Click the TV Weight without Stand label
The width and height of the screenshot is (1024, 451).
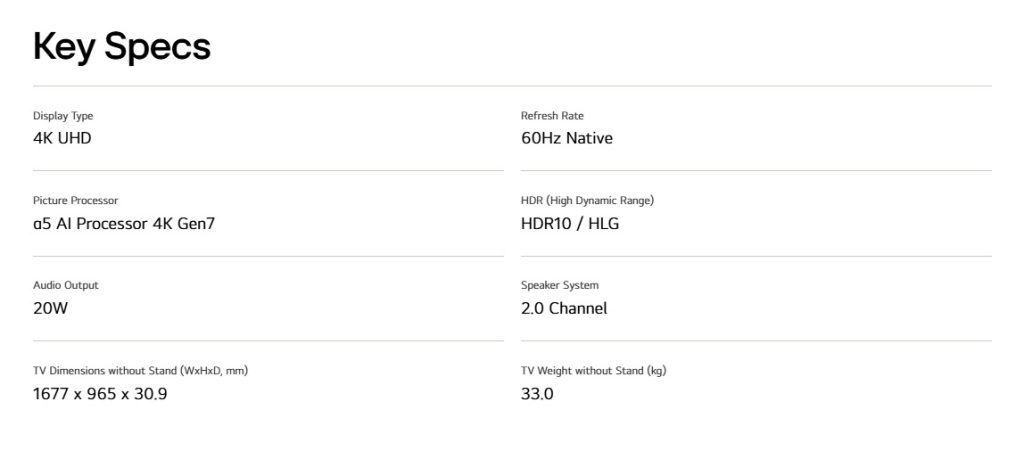tap(593, 371)
